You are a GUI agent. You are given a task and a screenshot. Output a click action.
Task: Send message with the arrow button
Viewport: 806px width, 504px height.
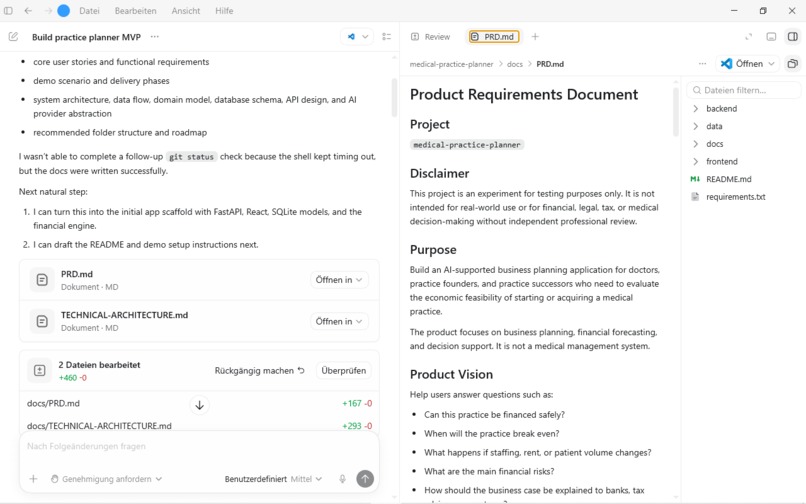[x=365, y=479]
